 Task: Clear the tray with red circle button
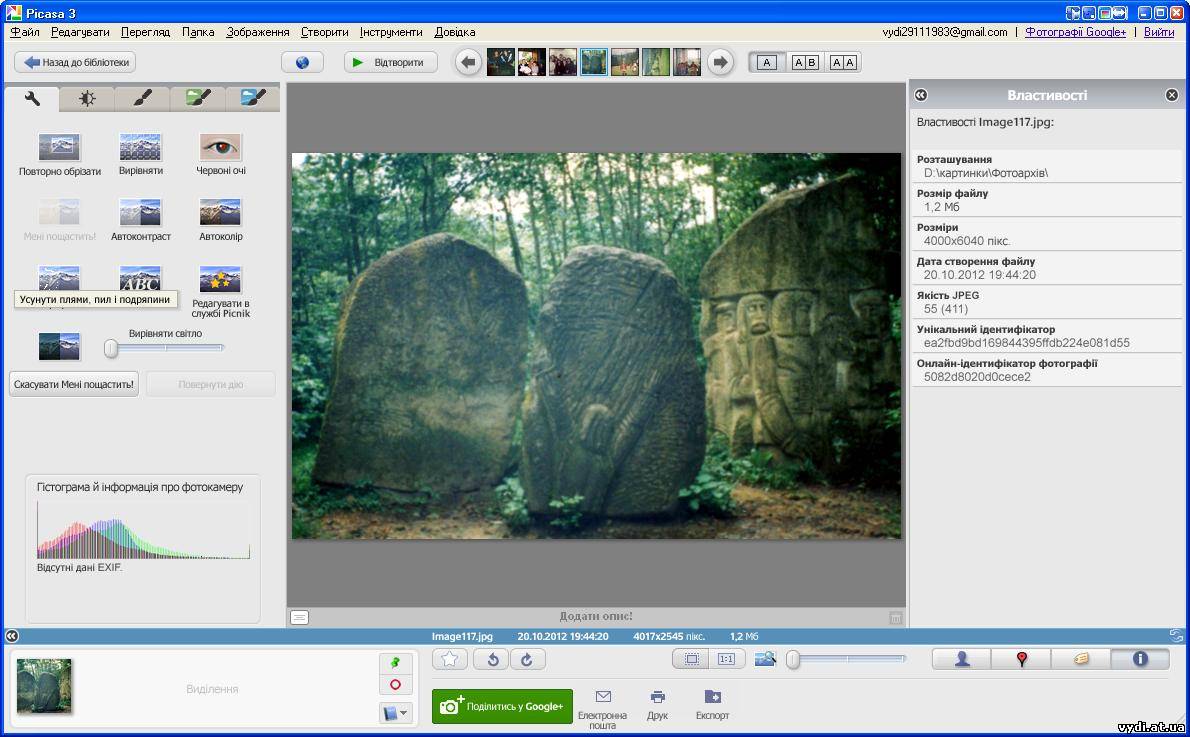395,685
